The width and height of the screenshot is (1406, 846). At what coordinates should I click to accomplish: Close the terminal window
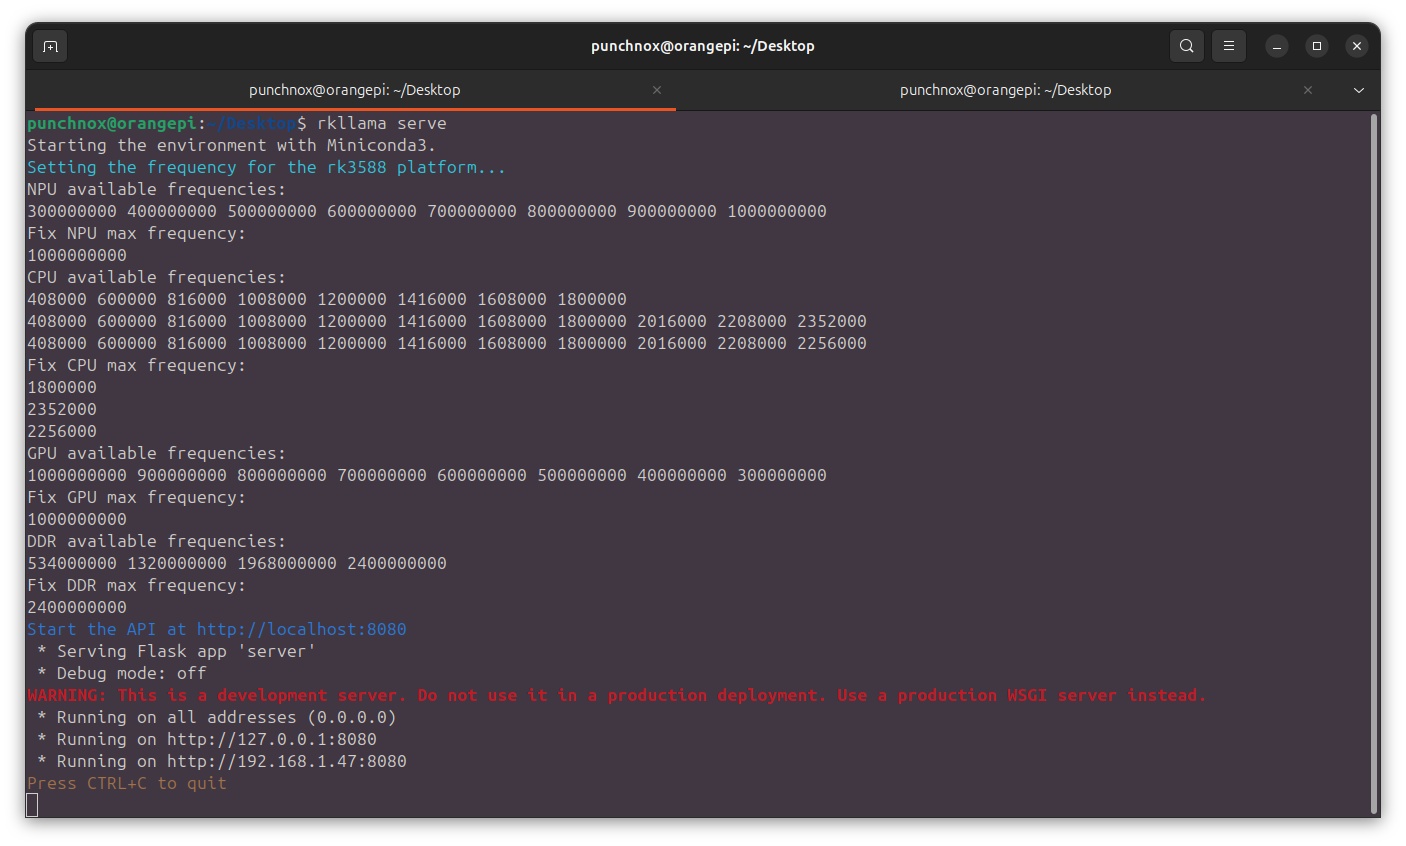pos(1357,46)
